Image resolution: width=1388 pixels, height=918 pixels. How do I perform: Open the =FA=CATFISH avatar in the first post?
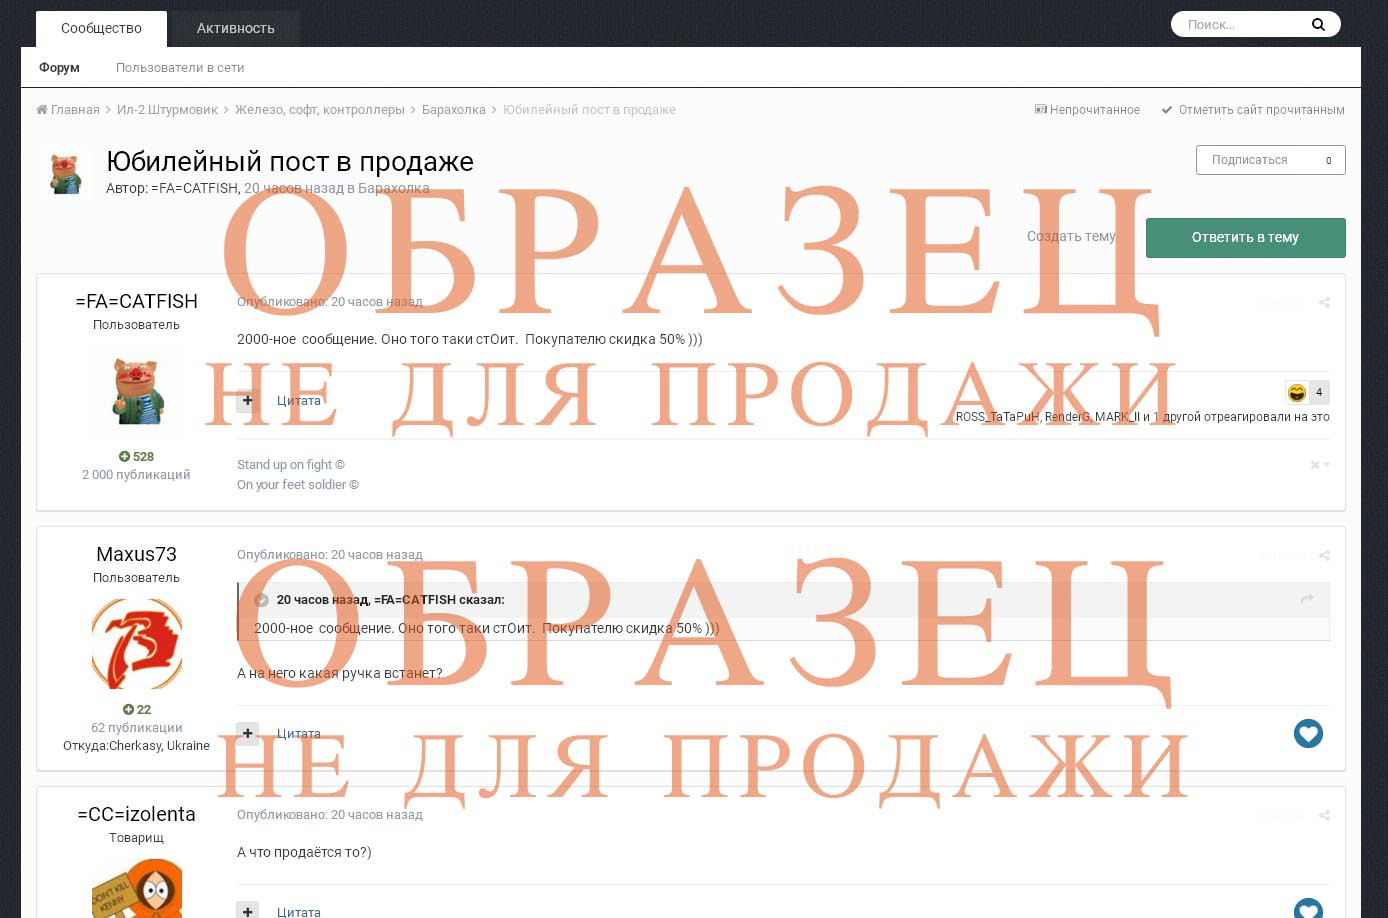pos(136,390)
